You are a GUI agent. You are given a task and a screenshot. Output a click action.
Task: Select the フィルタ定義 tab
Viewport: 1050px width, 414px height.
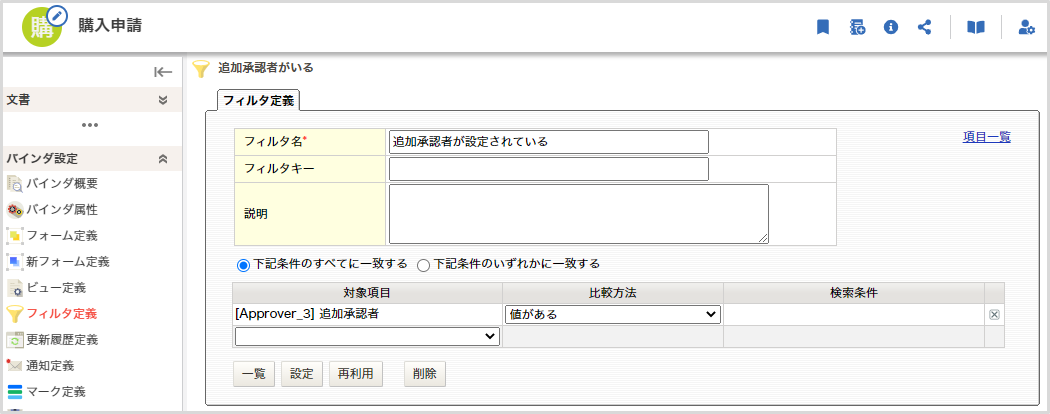coord(259,100)
